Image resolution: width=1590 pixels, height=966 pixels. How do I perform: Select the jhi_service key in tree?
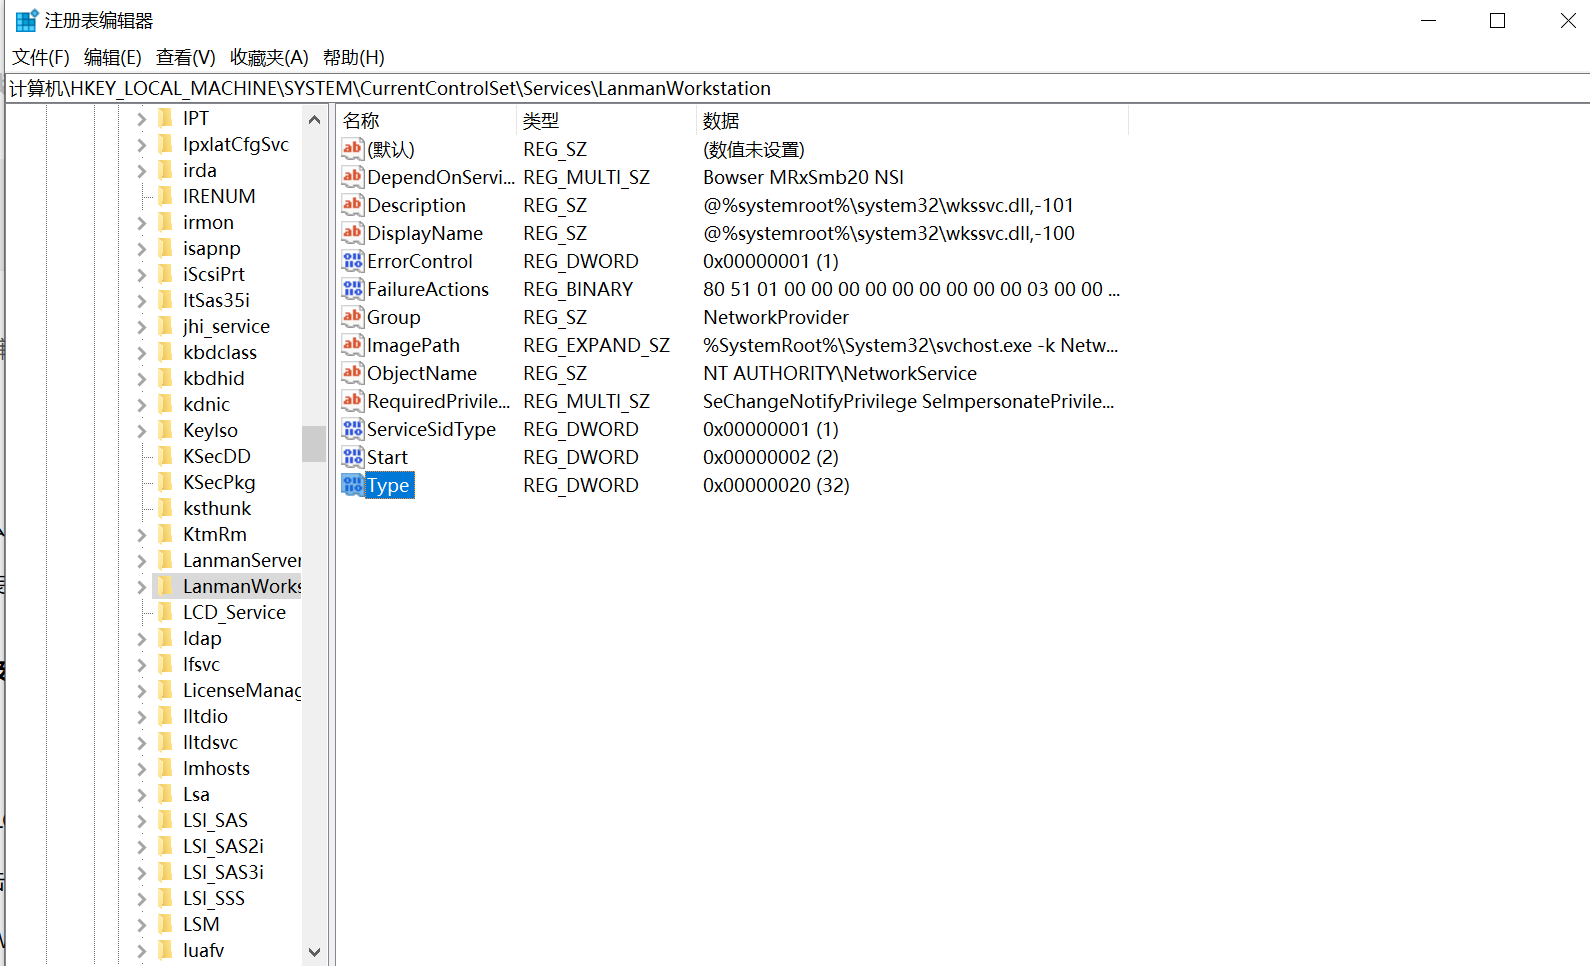[226, 326]
